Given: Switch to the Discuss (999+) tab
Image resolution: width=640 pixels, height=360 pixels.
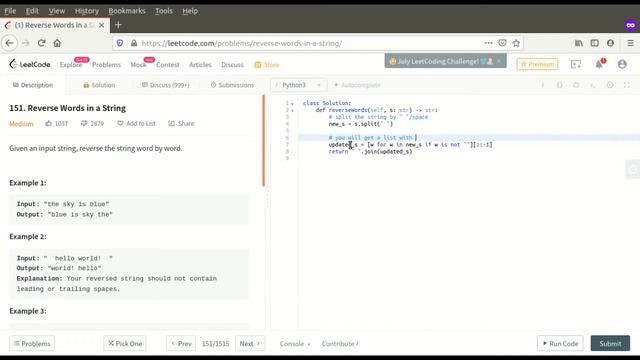Looking at the screenshot, I should click(x=166, y=85).
